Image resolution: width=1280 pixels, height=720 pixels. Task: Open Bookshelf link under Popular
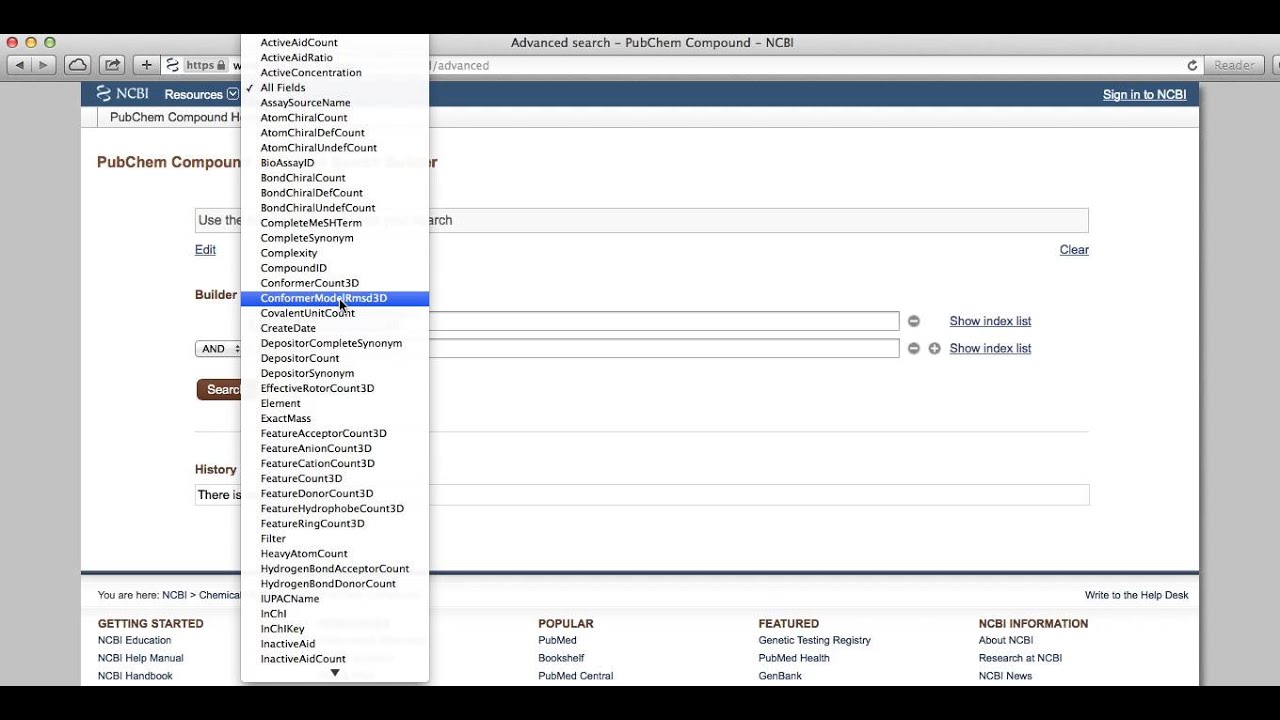point(561,658)
